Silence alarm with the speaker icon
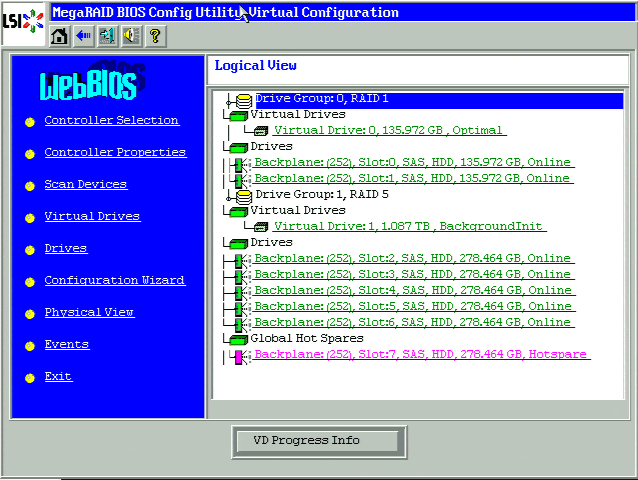Image resolution: width=638 pixels, height=480 pixels. click(x=131, y=36)
